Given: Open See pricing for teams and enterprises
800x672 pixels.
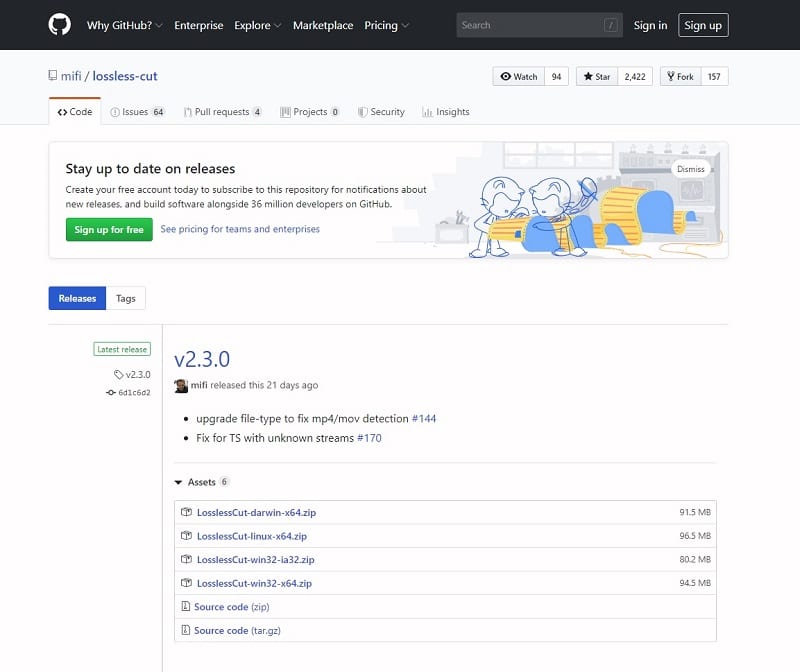Looking at the screenshot, I should [240, 229].
